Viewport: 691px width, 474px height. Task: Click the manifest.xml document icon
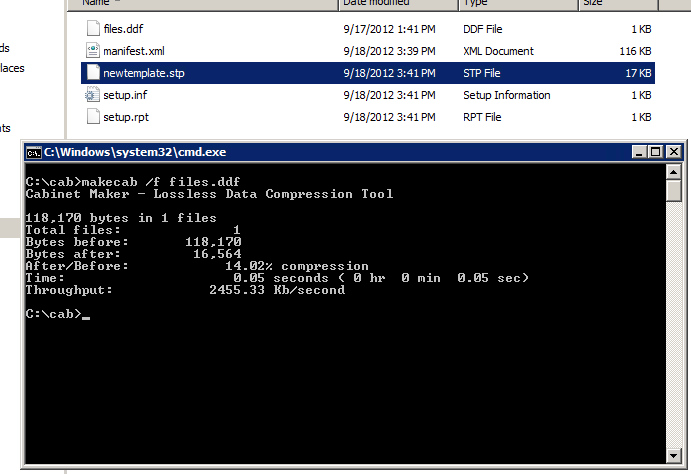click(x=93, y=51)
